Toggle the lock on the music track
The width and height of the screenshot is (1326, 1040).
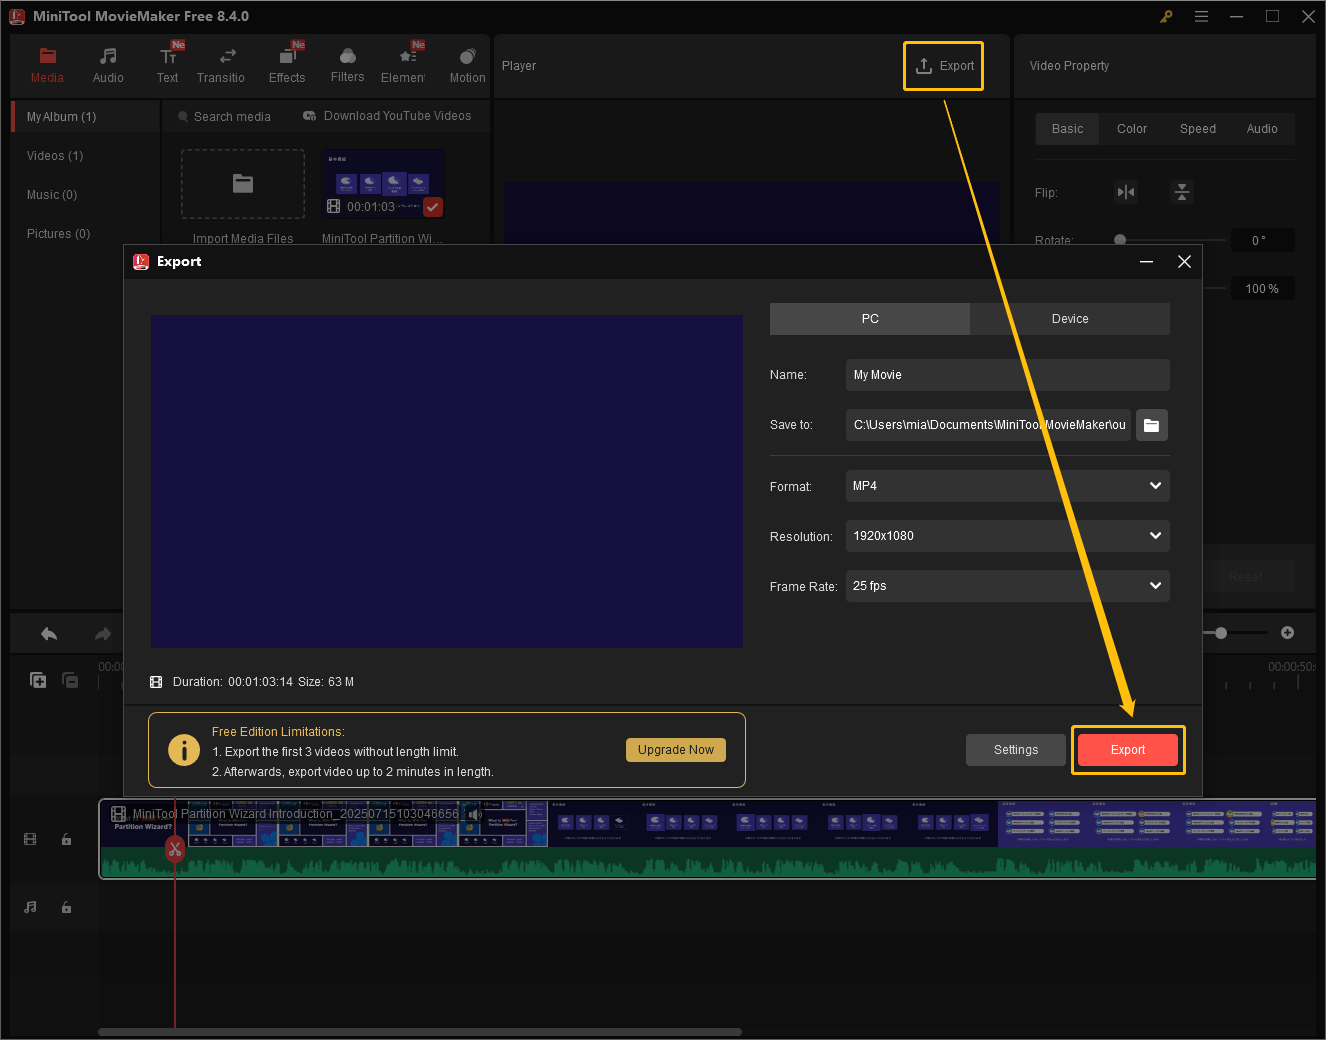pyautogui.click(x=66, y=907)
